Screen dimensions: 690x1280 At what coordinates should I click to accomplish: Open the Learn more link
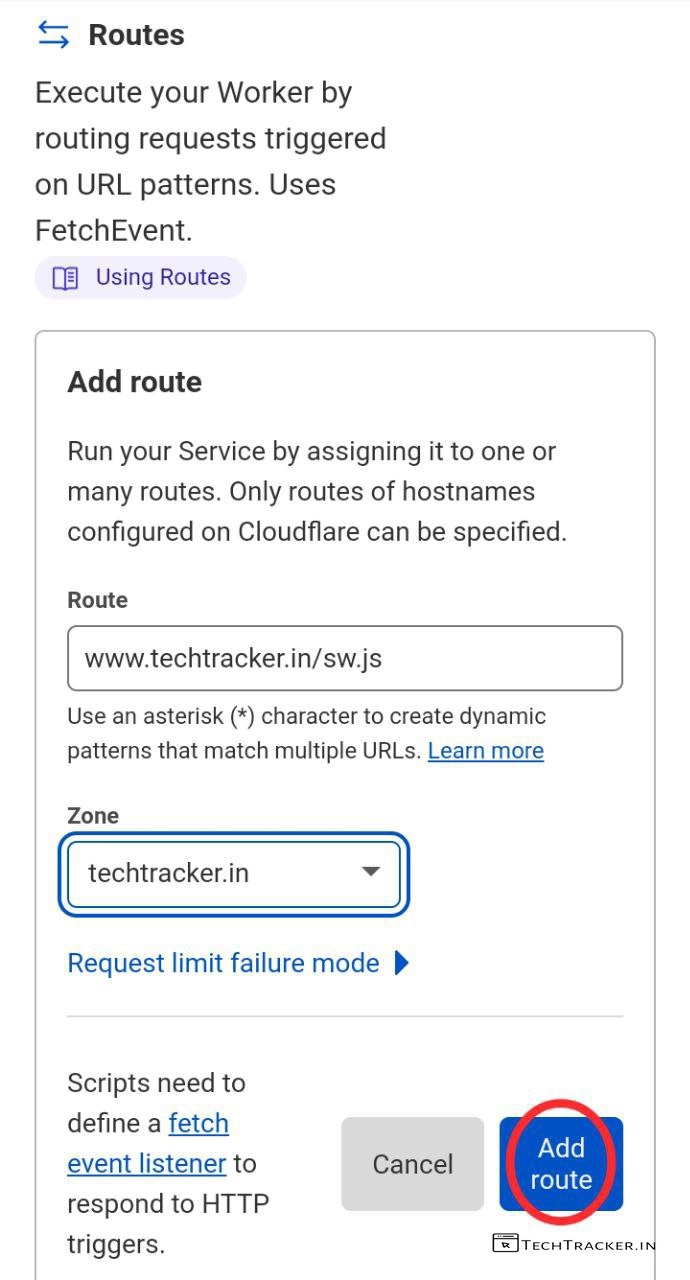(485, 751)
